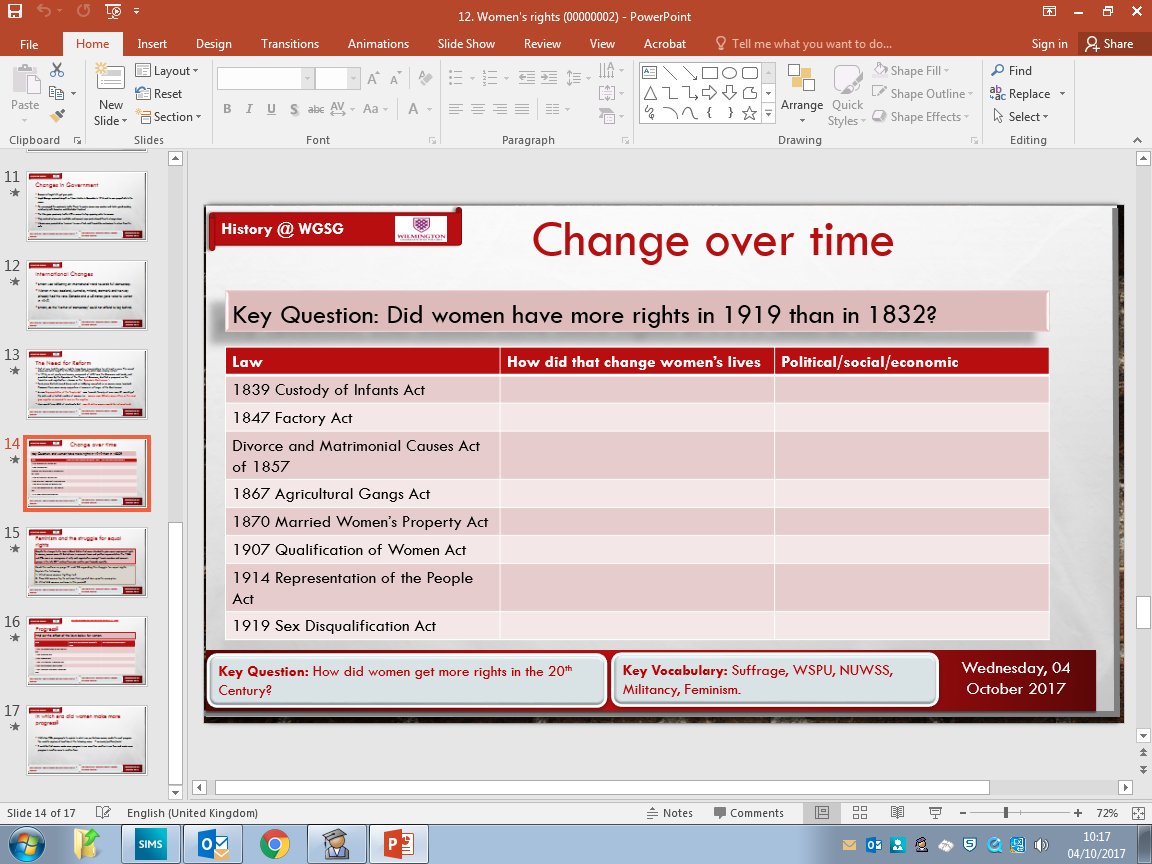Viewport: 1152px width, 864px height.
Task: Toggle the Notes pane
Action: [669, 813]
